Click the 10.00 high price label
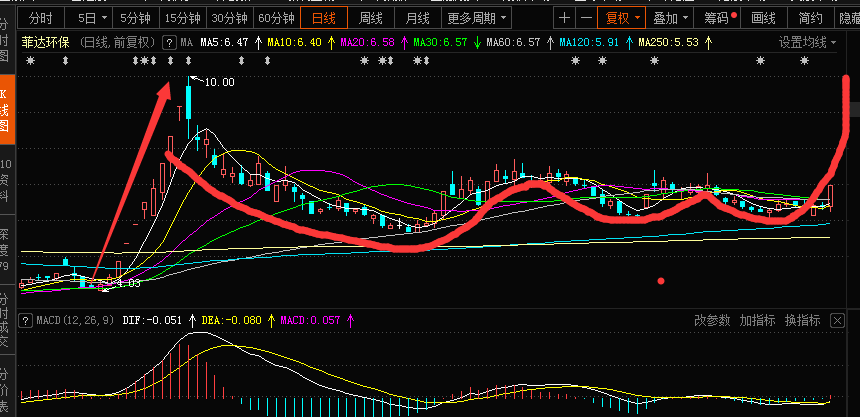This screenshot has height=417, width=860. 219,82
